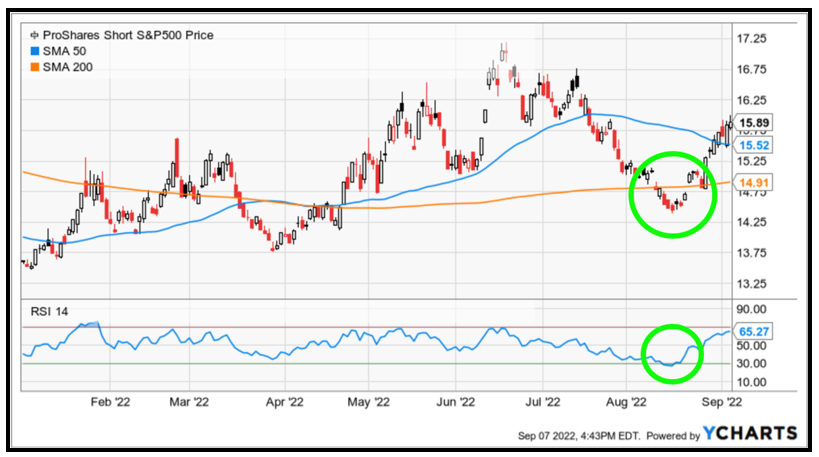Click the Sep 07 2022 timestamp text
Viewport: 819px width, 457px height.
pyautogui.click(x=579, y=436)
